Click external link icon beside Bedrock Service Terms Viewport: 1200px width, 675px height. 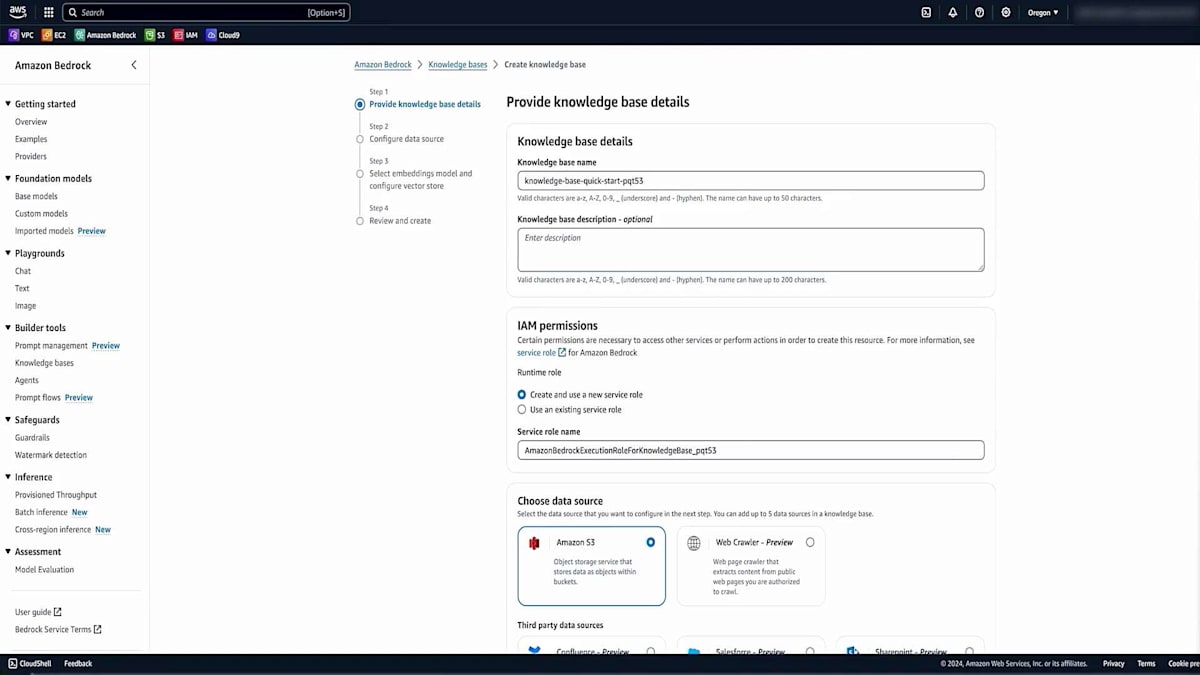[97, 630]
